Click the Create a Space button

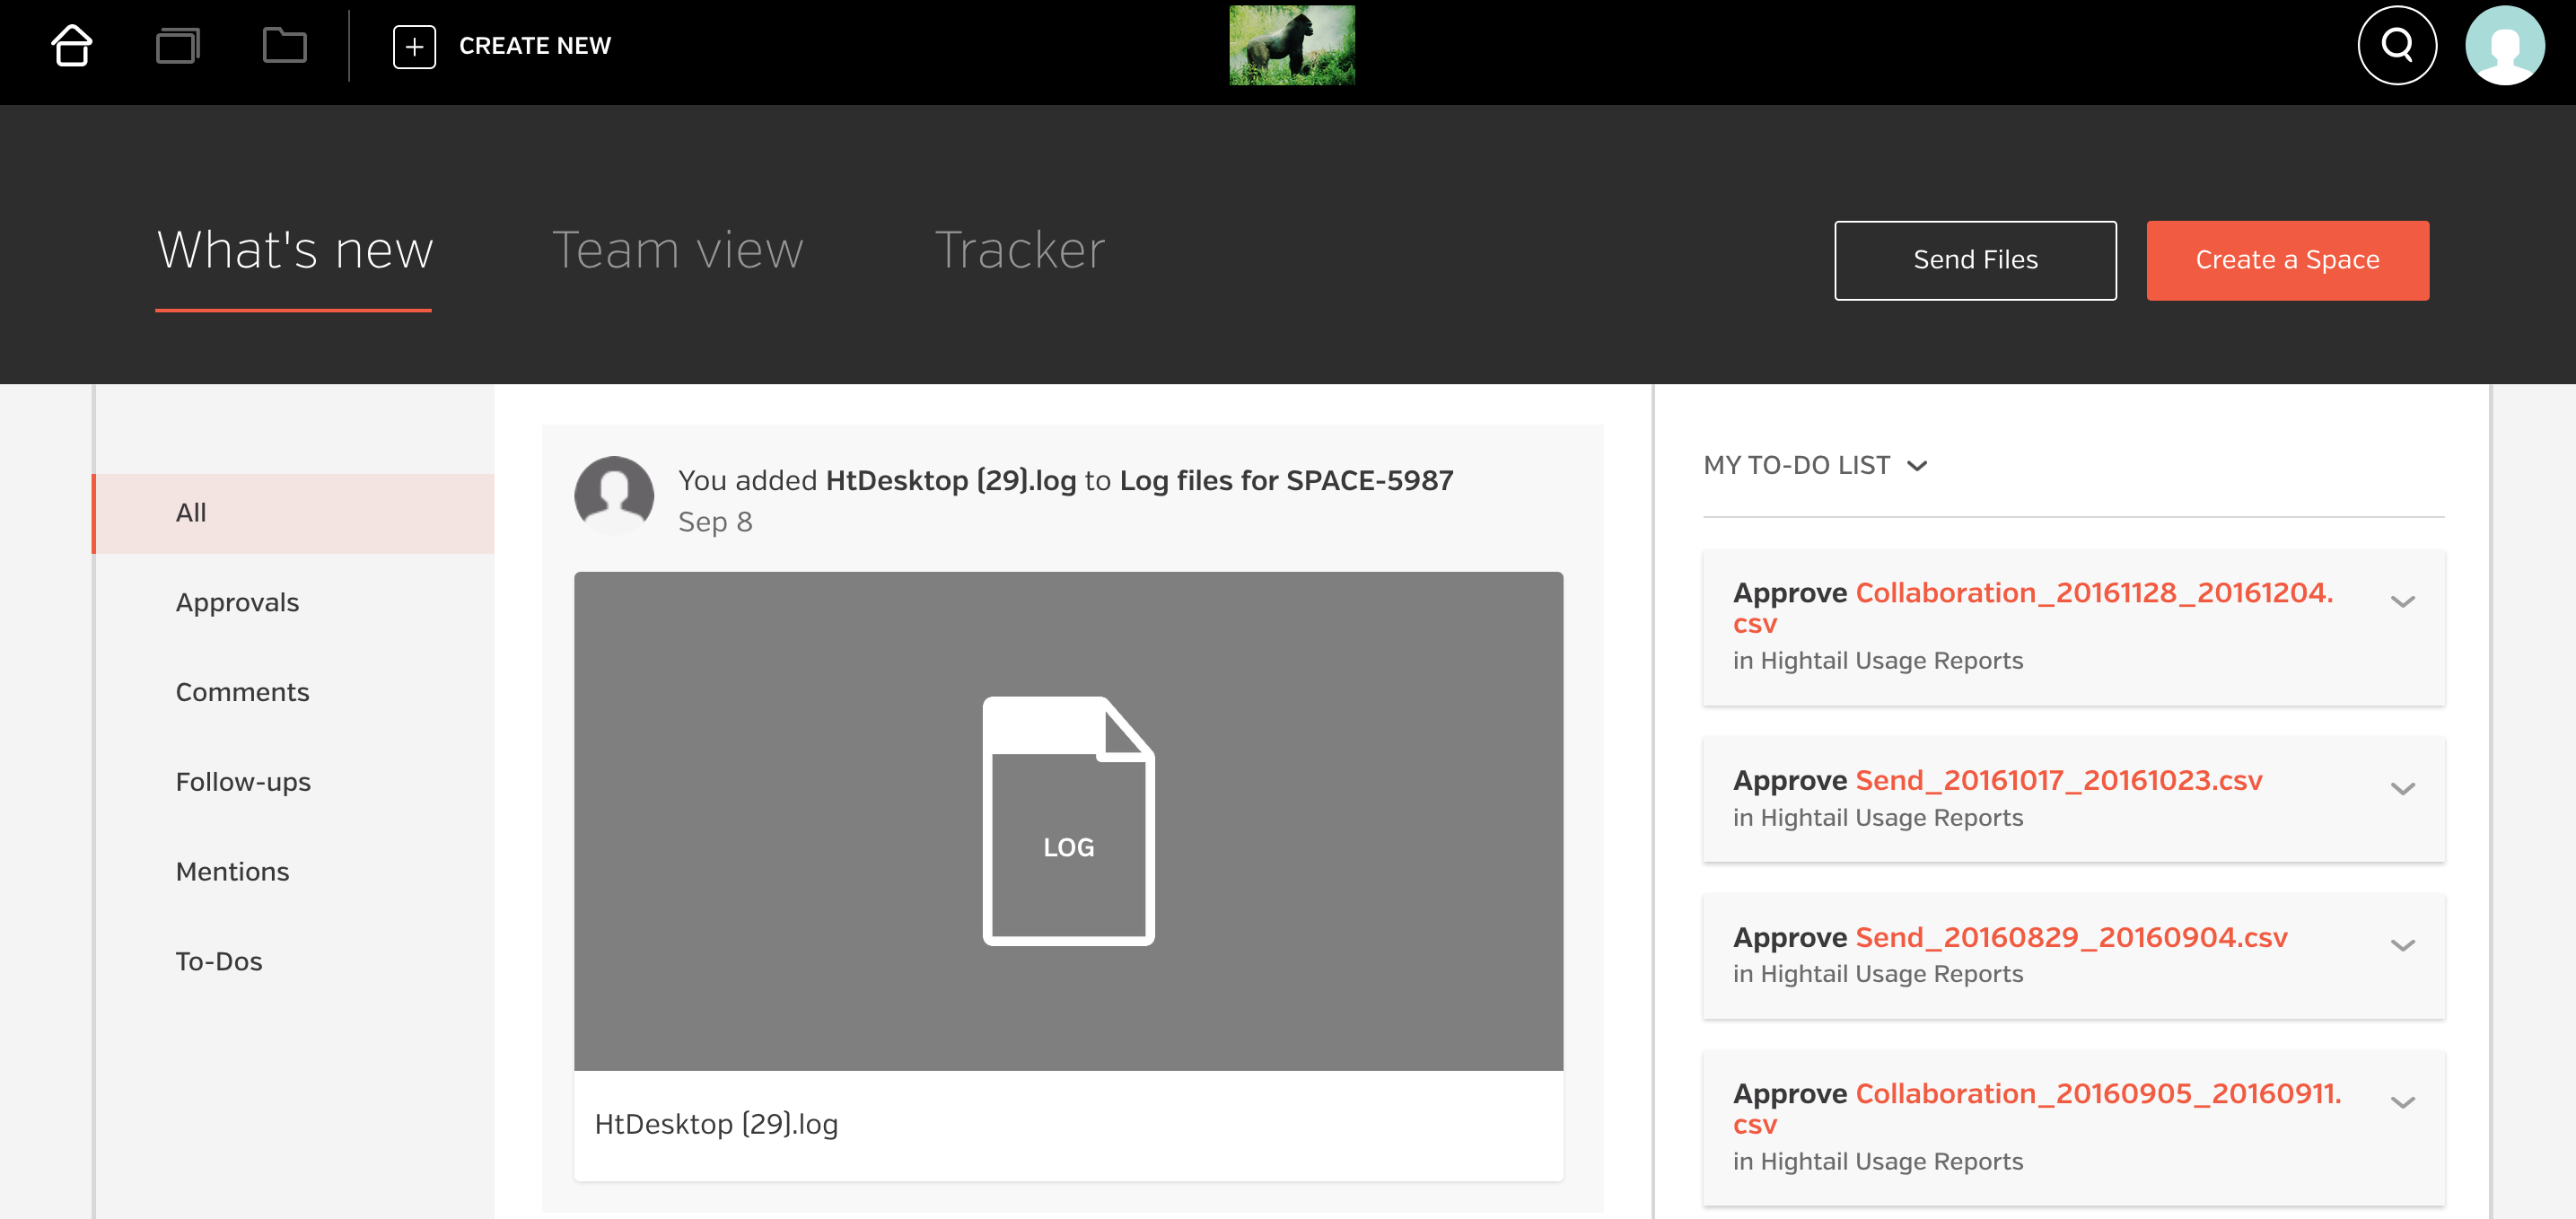pyautogui.click(x=2287, y=258)
